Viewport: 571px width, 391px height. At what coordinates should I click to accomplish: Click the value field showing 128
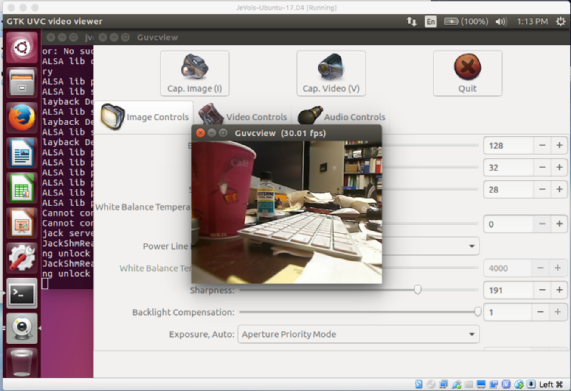pyautogui.click(x=509, y=146)
